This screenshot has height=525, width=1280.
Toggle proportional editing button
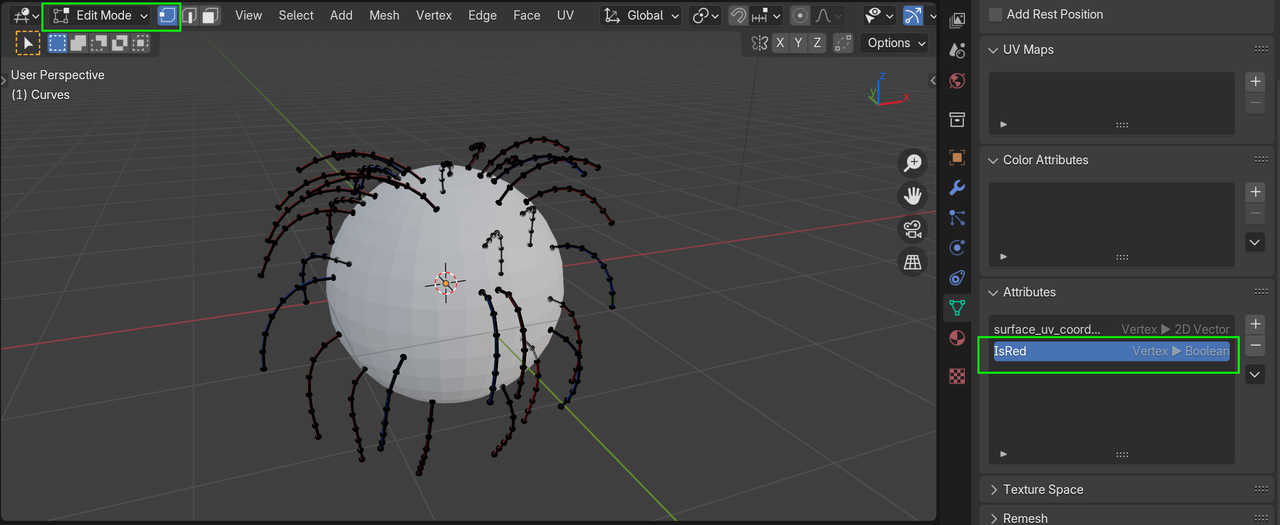[800, 16]
